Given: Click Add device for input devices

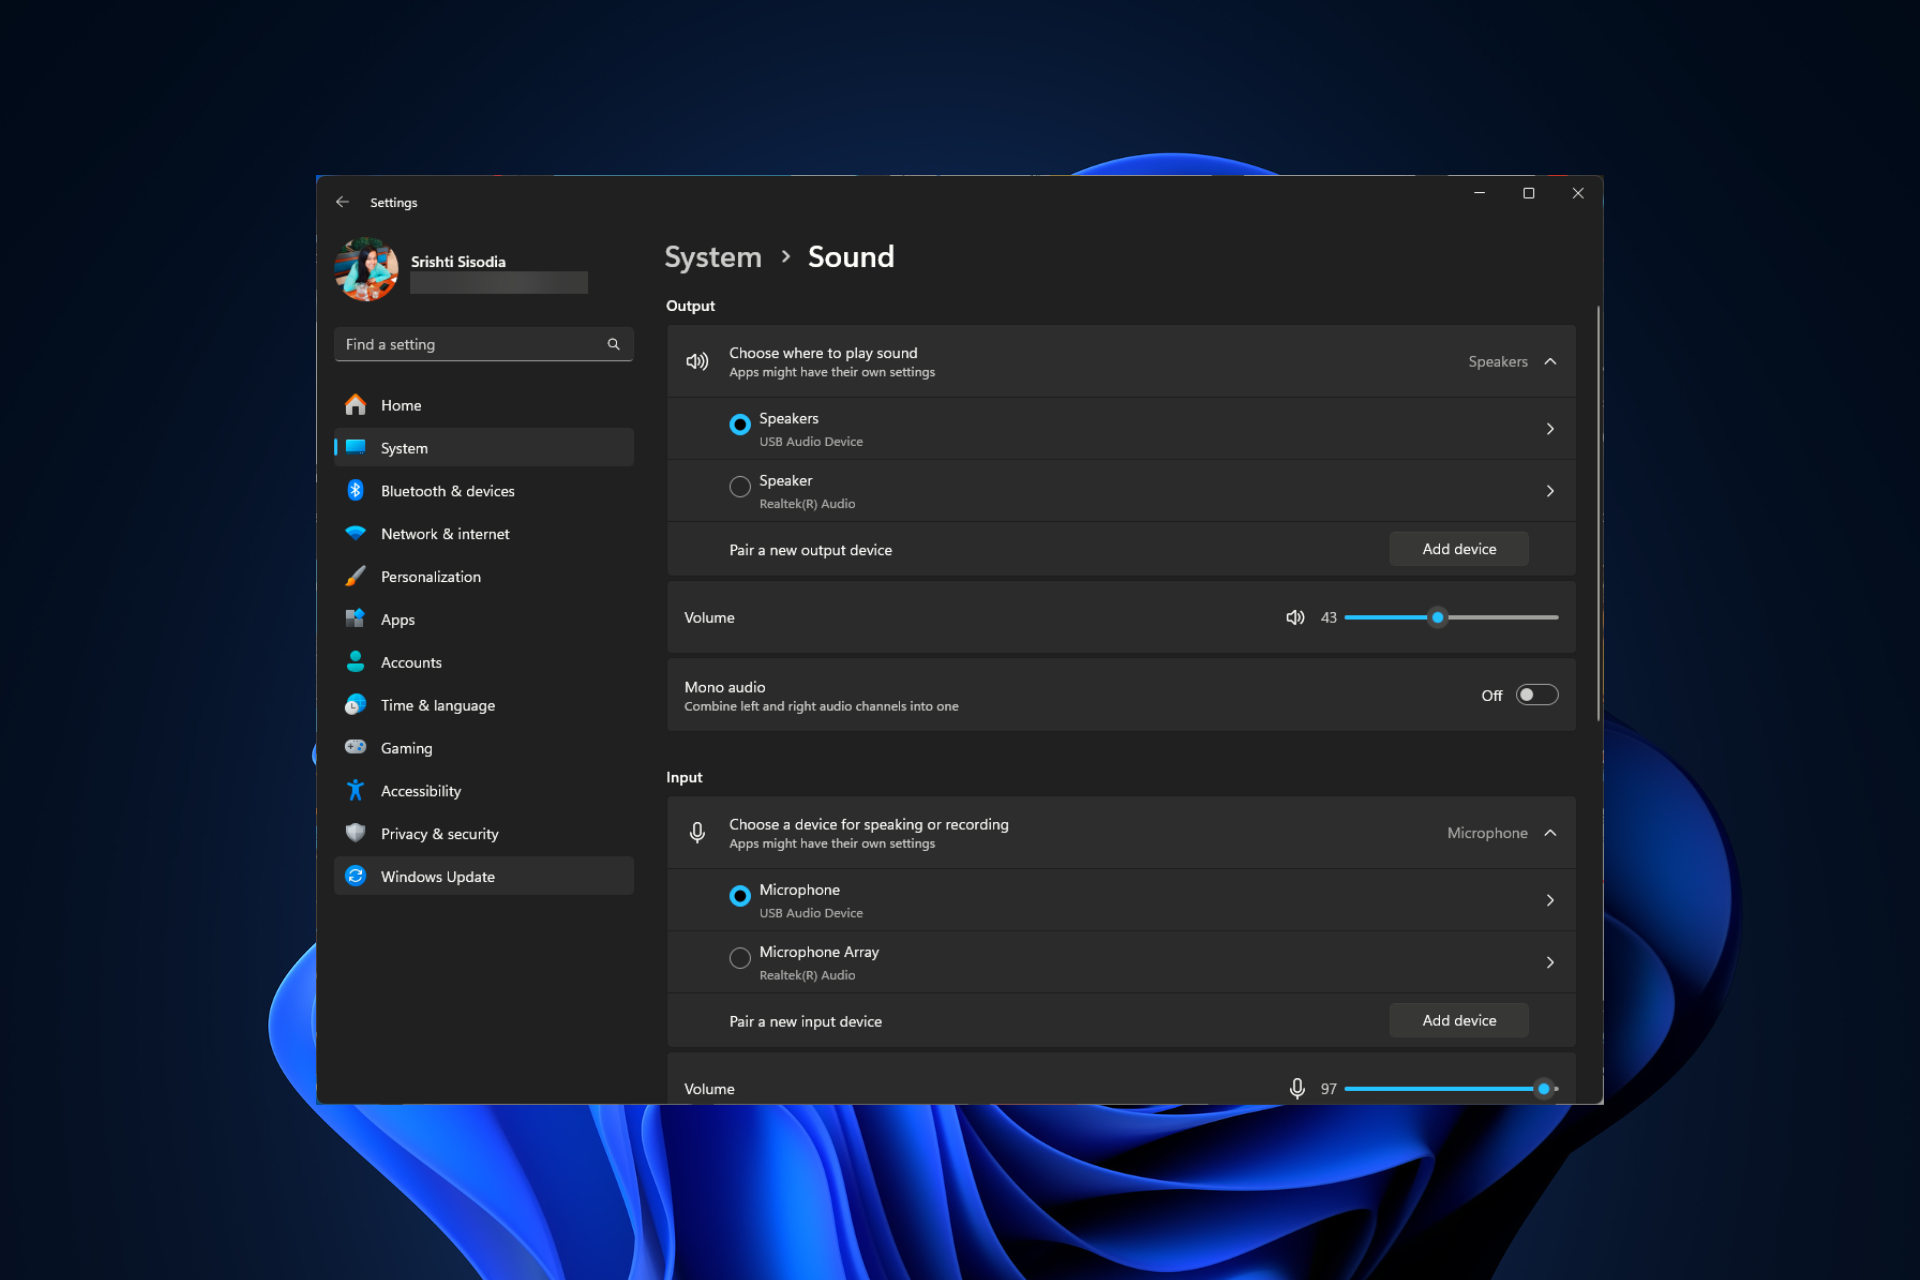Looking at the screenshot, I should click(1458, 1020).
